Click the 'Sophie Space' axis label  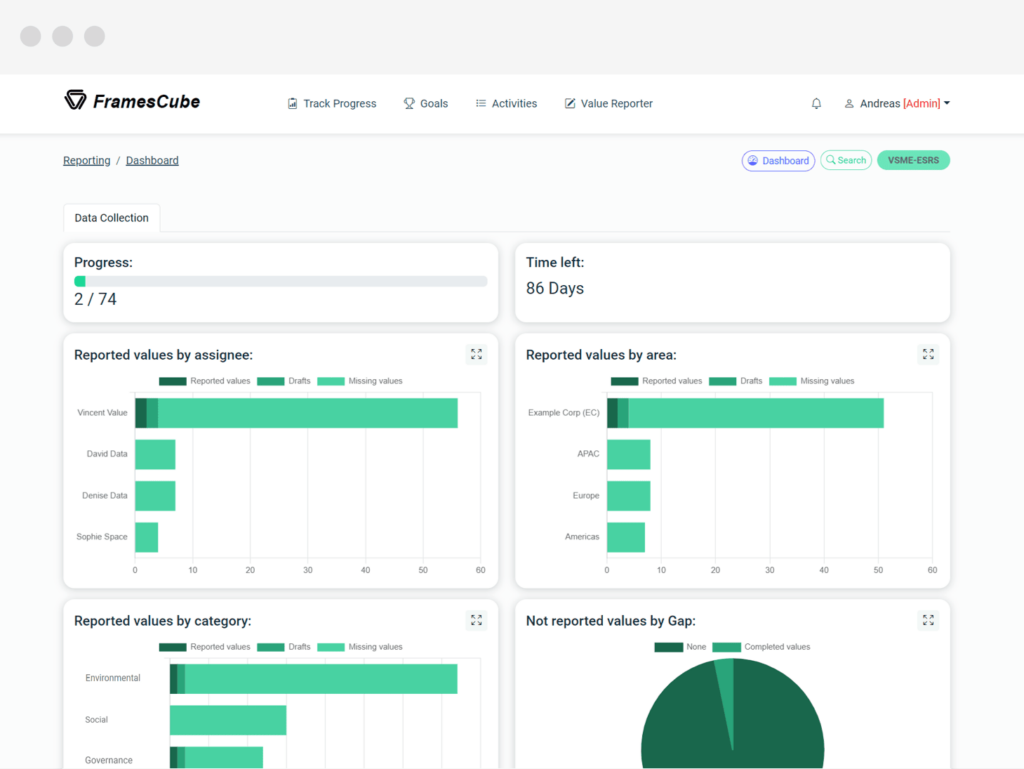102,537
